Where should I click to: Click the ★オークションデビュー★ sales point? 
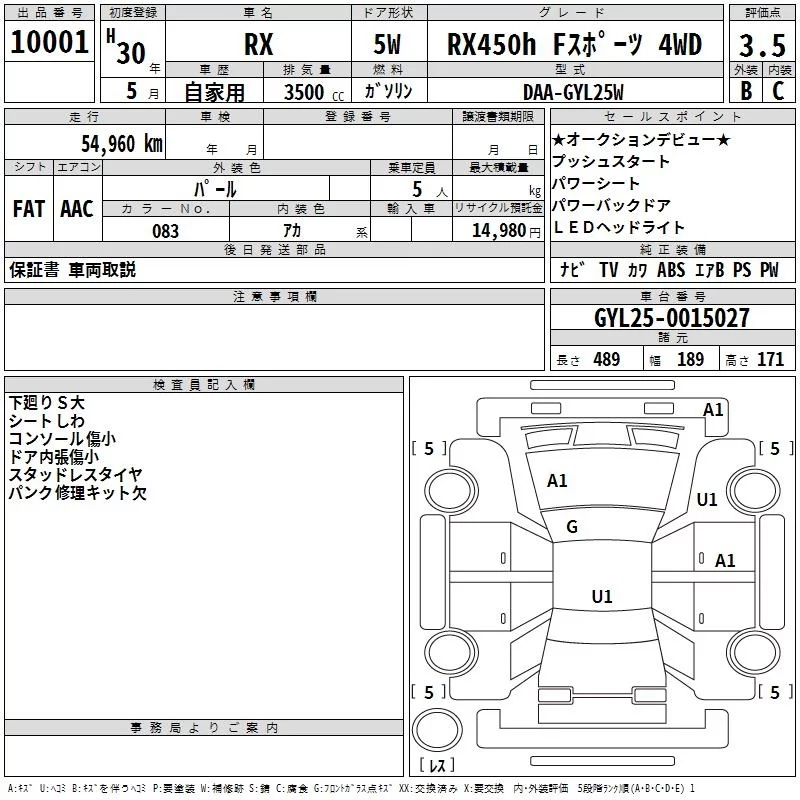[x=641, y=139]
